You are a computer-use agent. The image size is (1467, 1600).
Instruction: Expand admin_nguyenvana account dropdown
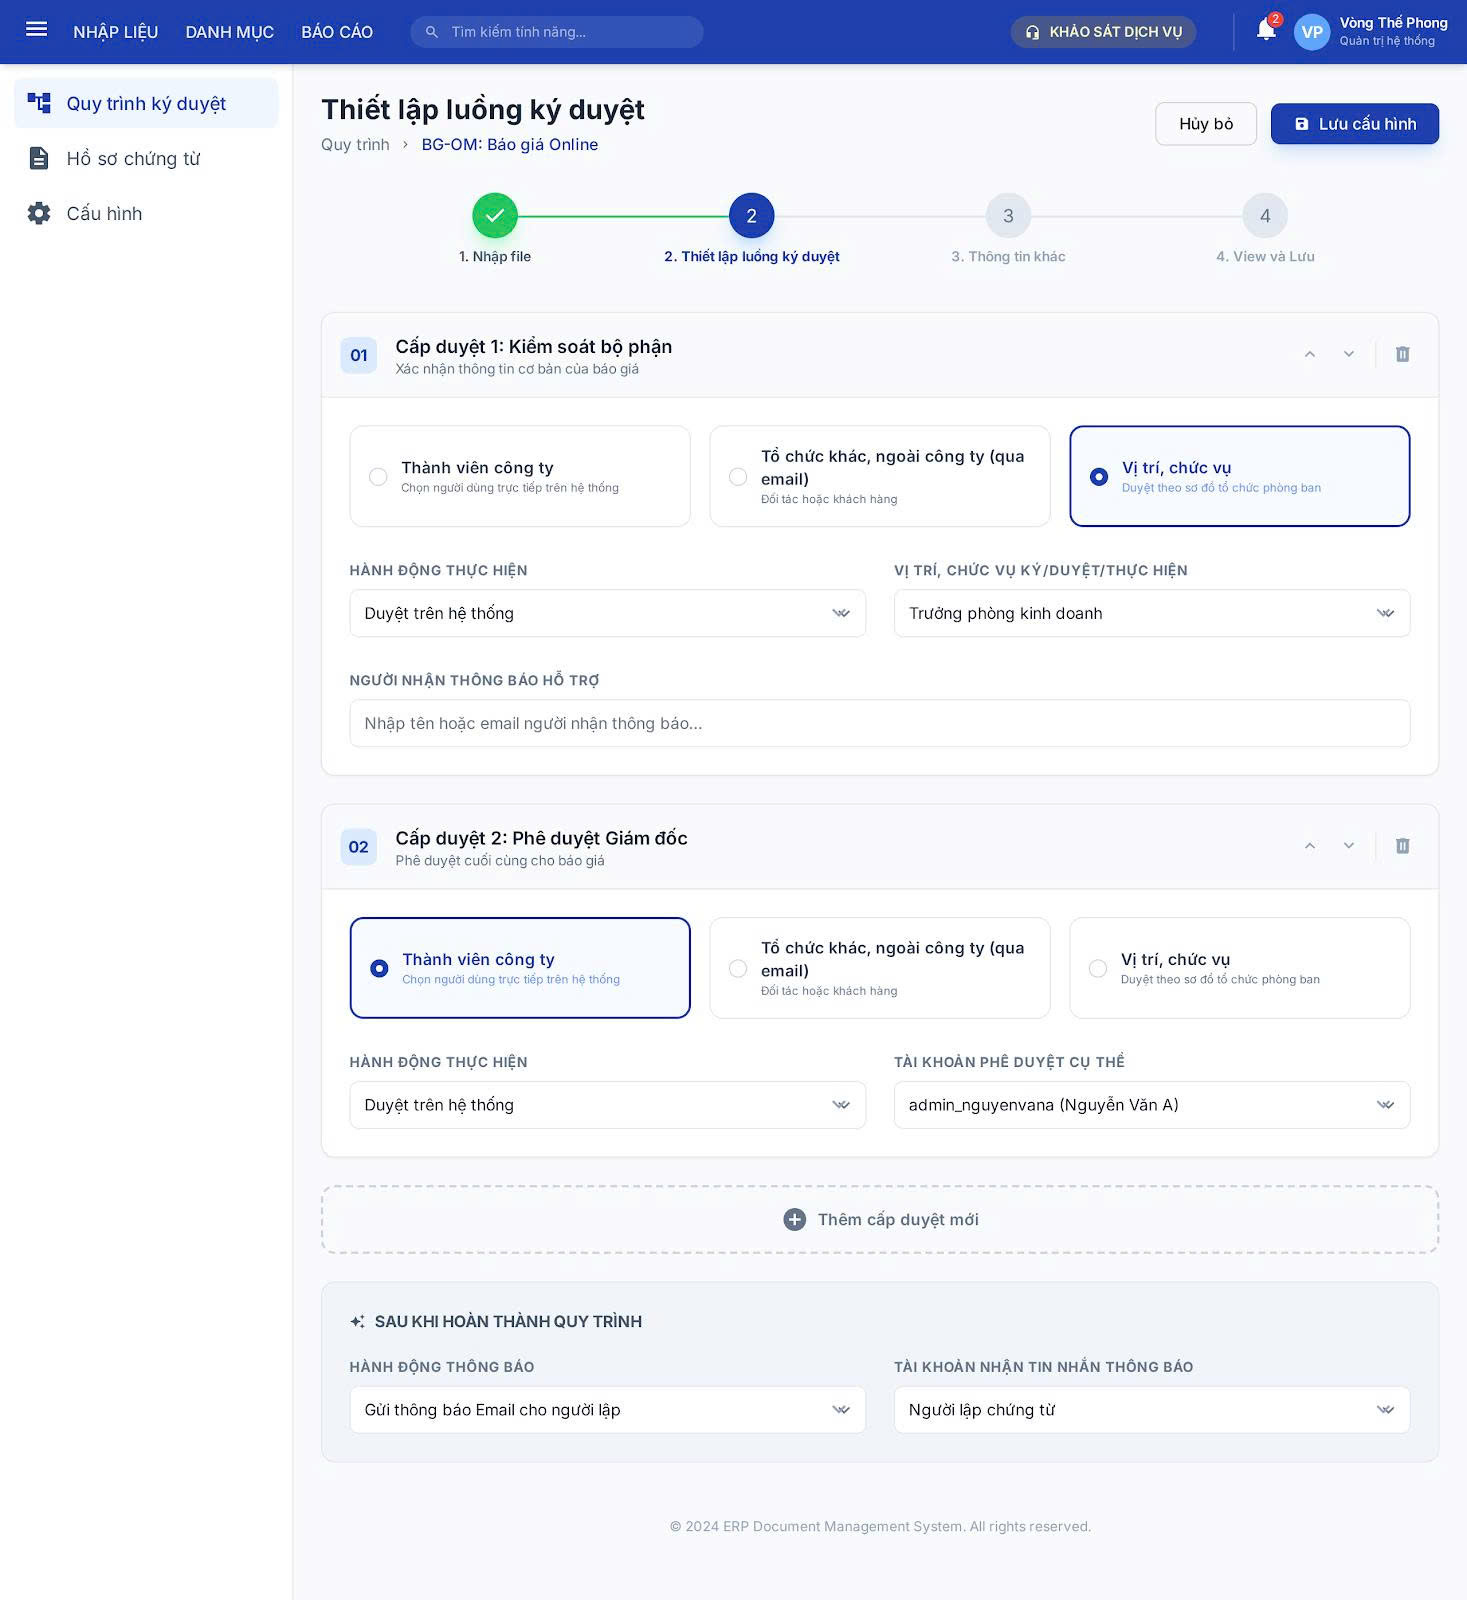1151,1106
